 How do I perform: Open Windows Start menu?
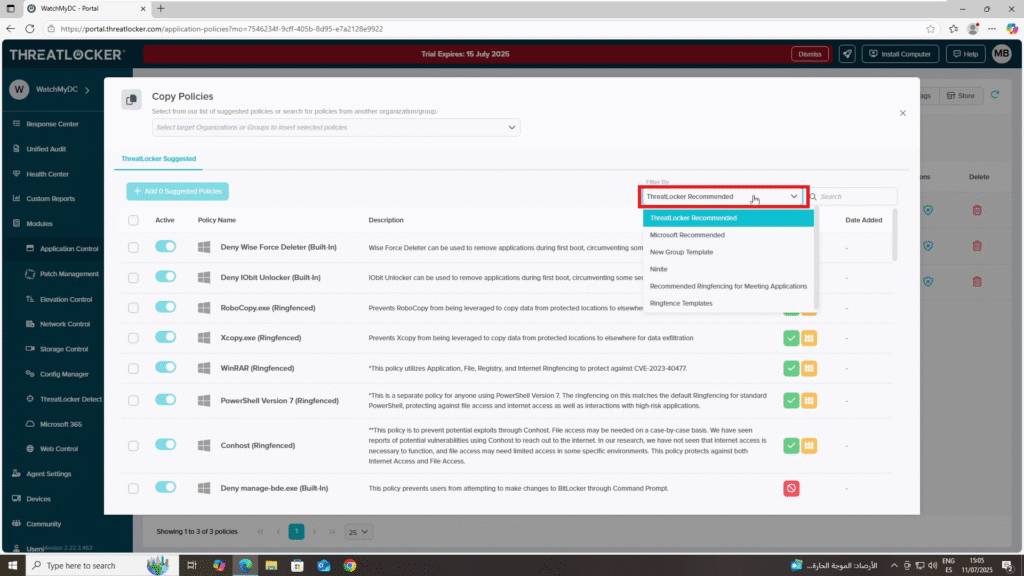tap(12, 566)
